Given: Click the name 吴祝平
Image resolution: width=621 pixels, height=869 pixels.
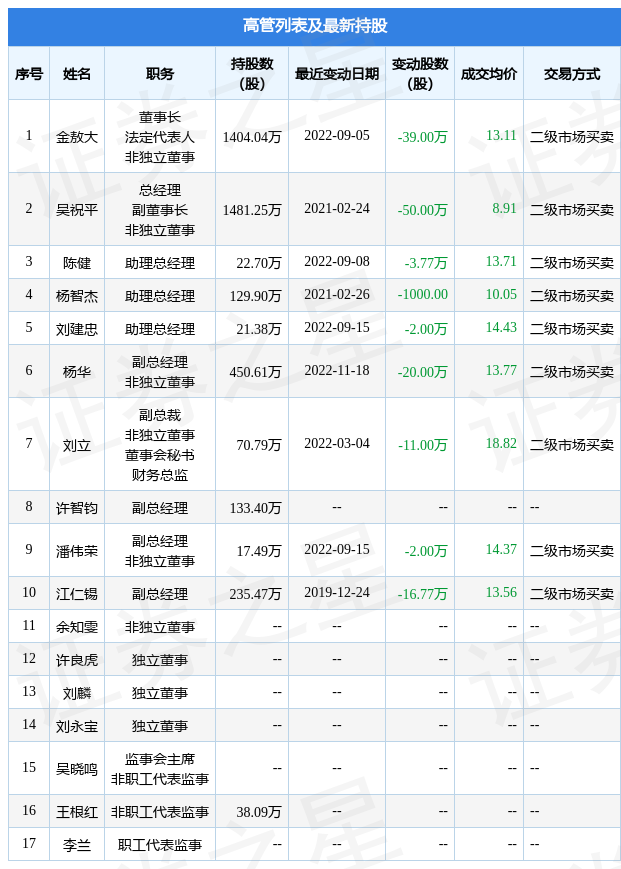Looking at the screenshot, I should click(76, 210).
